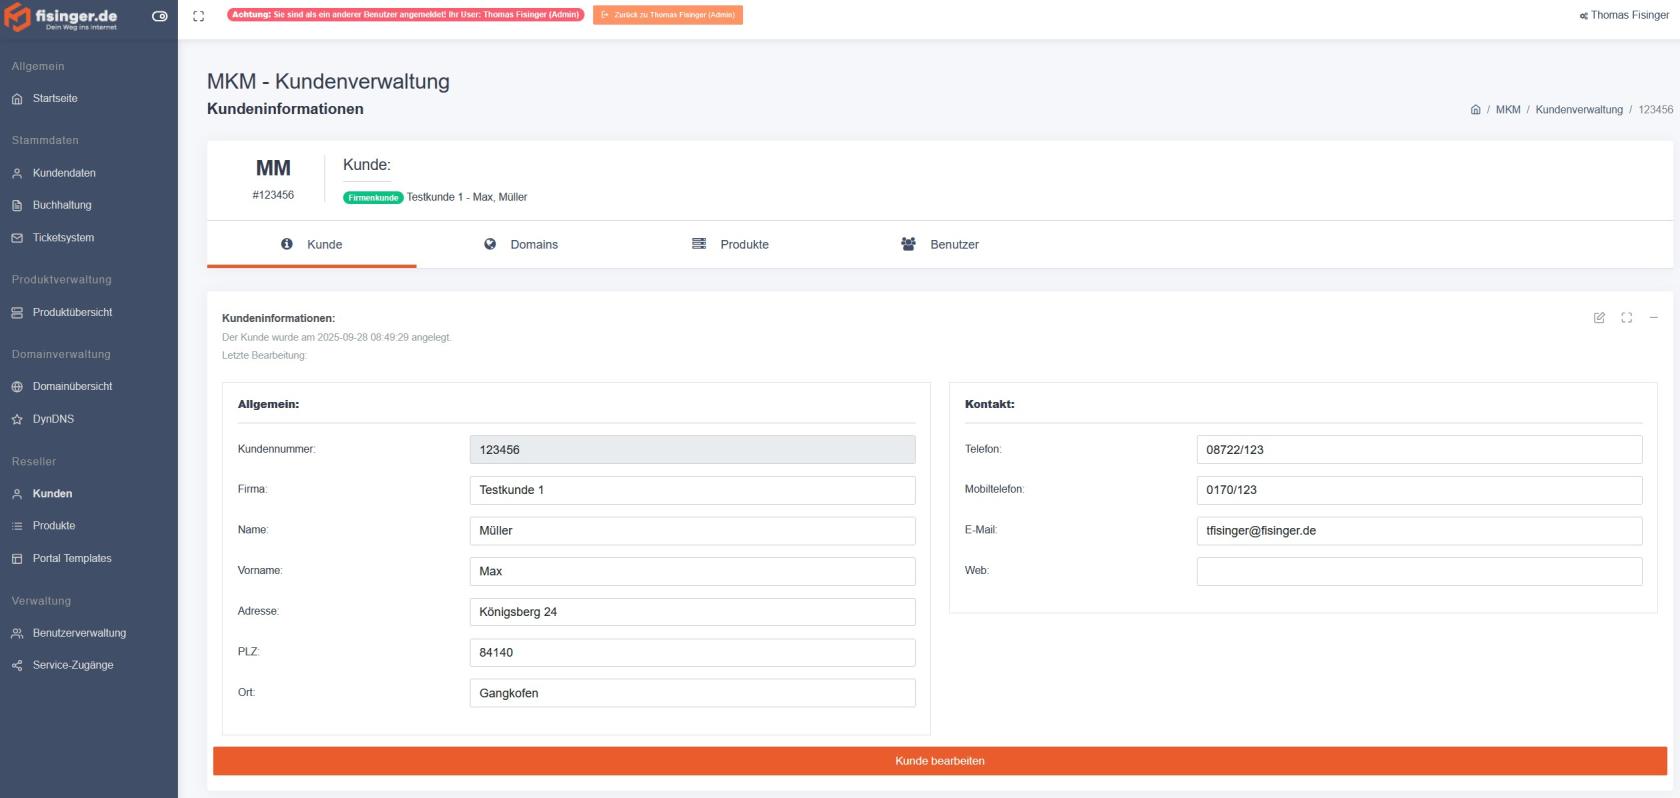Viewport: 1680px width, 798px height.
Task: Click the Benutzerverwaltung users icon
Action: click(x=17, y=634)
